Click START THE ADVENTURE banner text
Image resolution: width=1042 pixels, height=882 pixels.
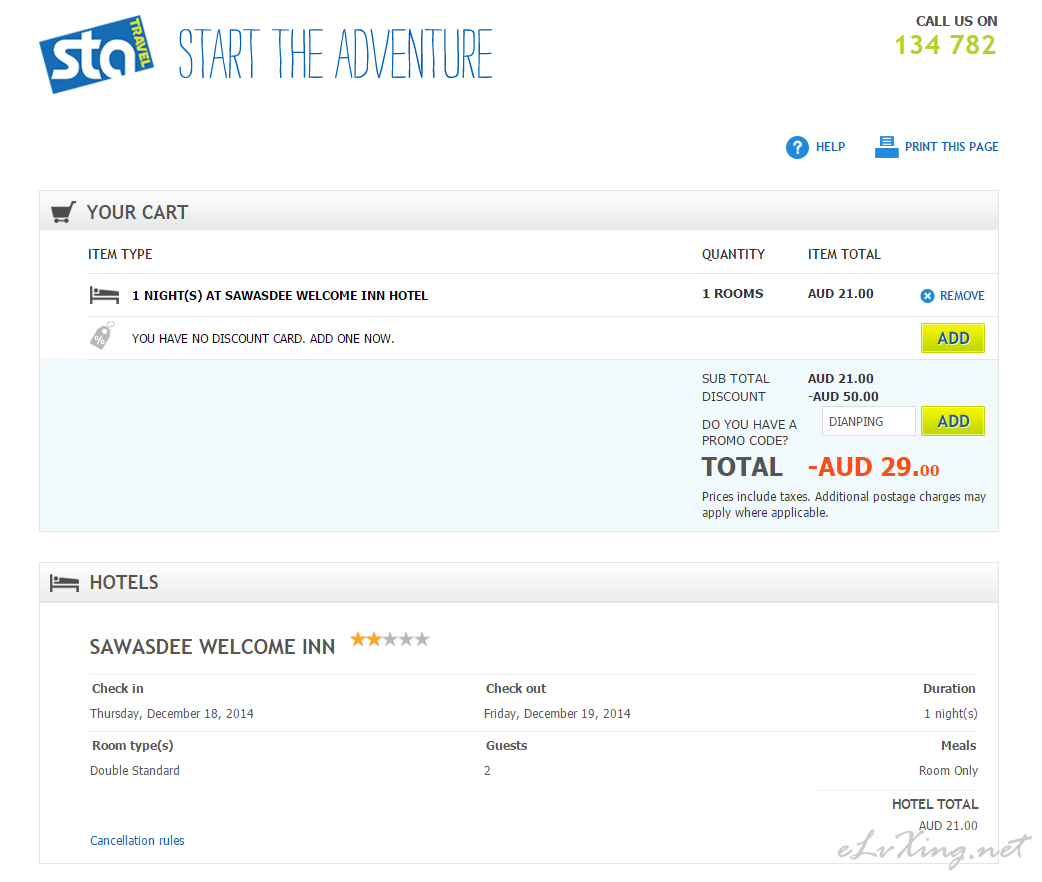coord(336,54)
